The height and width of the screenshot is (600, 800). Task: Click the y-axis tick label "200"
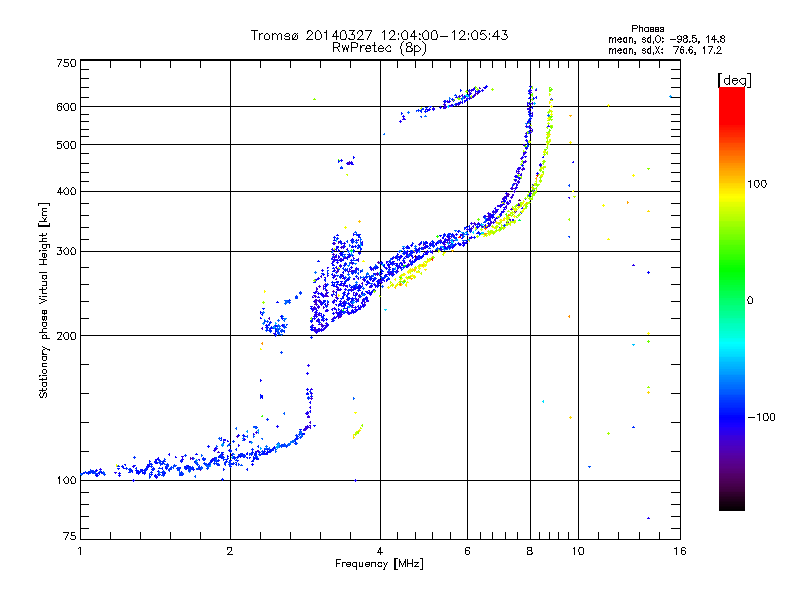coord(66,336)
